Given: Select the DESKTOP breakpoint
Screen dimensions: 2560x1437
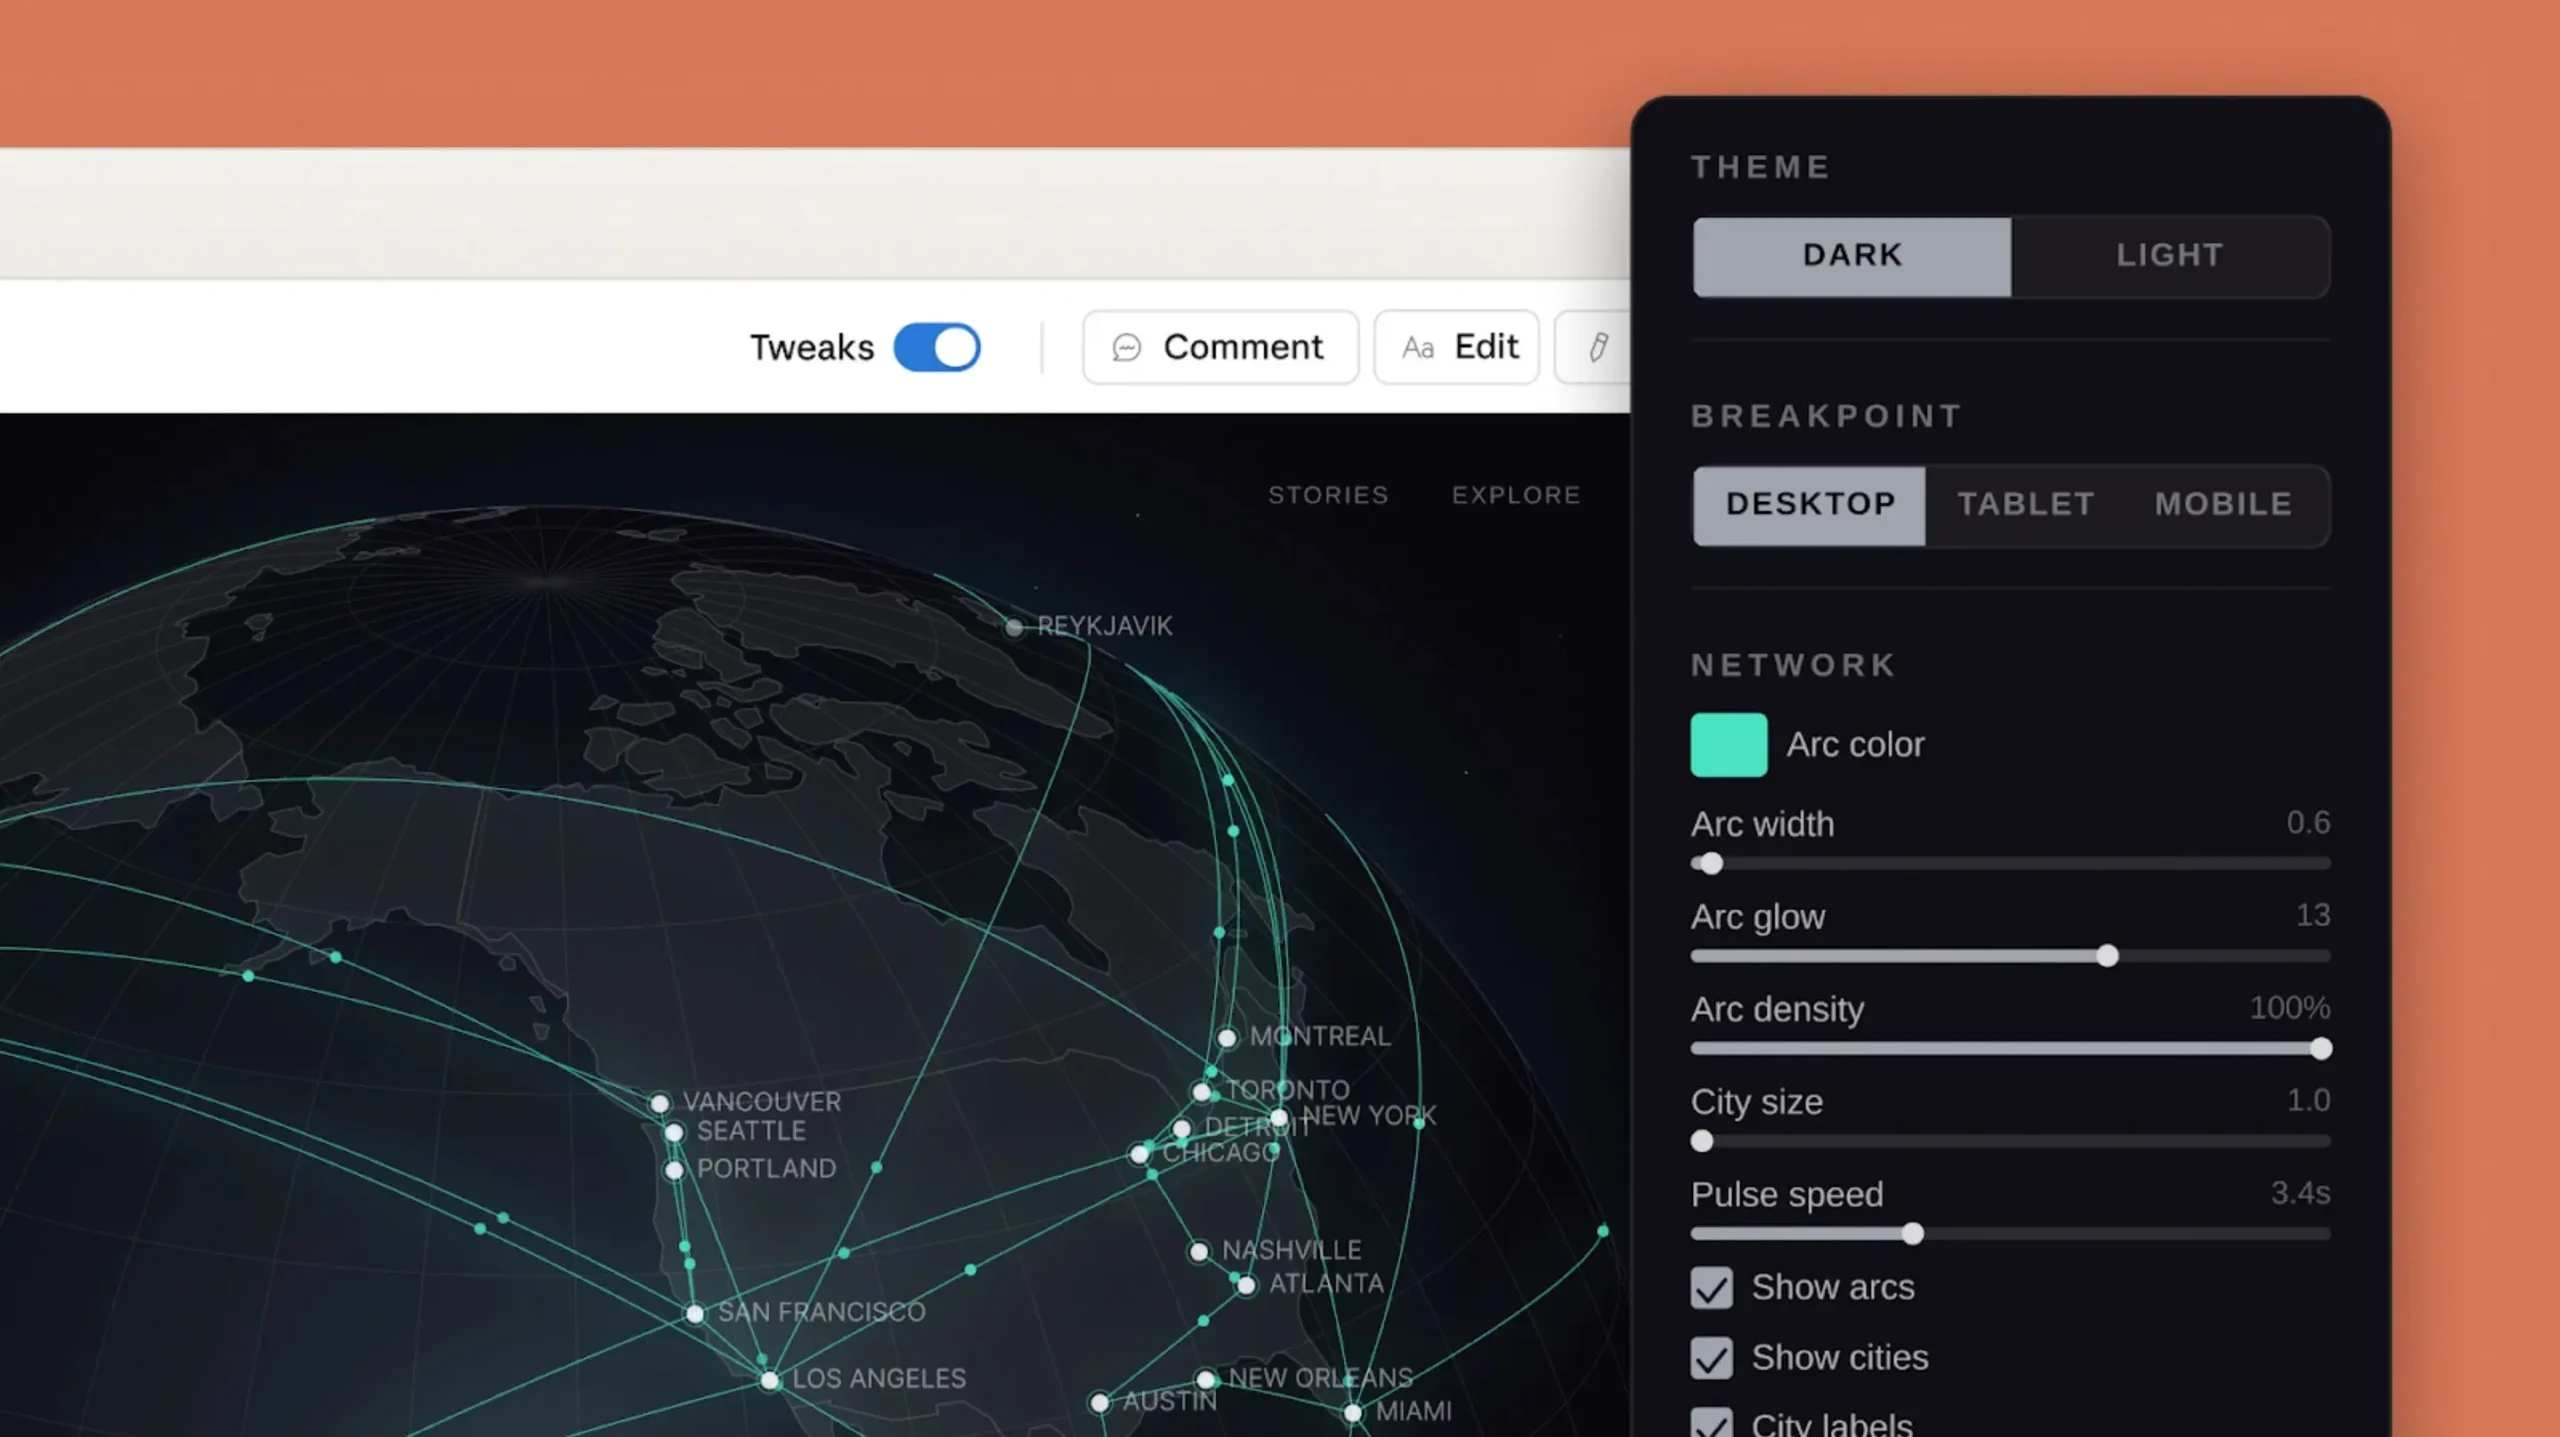Looking at the screenshot, I should (x=1810, y=505).
